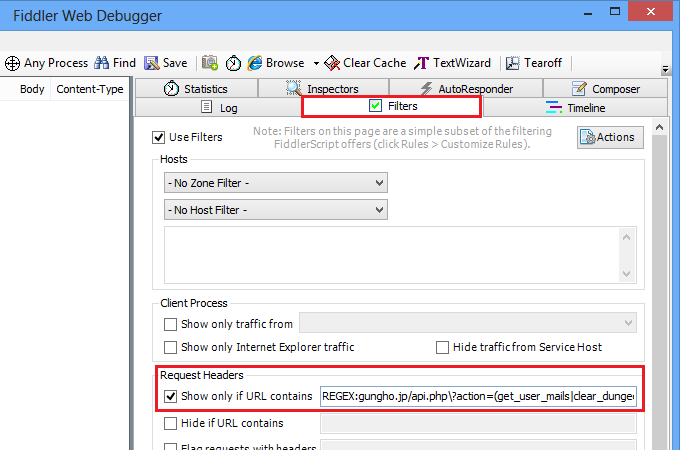Uncheck the Use Filters checkbox
This screenshot has width=680, height=450.
click(158, 137)
